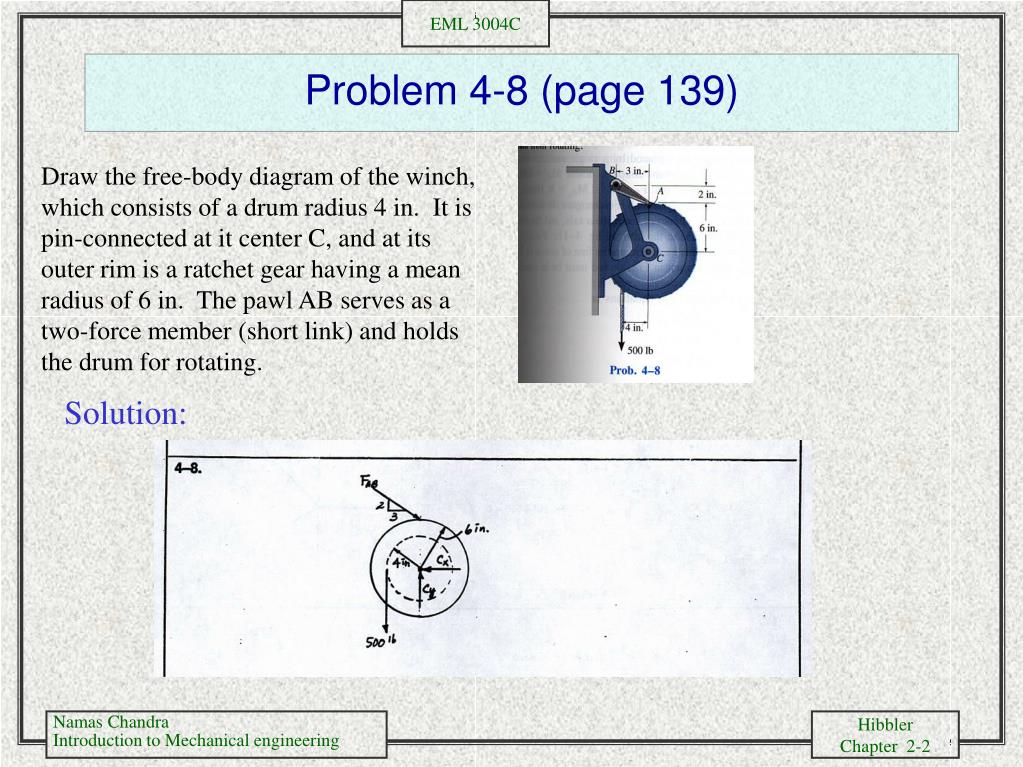Click the Prob. 4–8 figure caption
The width and height of the screenshot is (1023, 767).
[x=635, y=370]
